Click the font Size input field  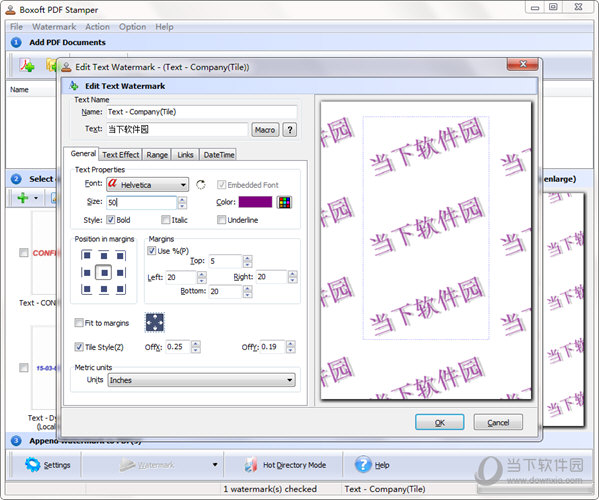pyautogui.click(x=142, y=202)
